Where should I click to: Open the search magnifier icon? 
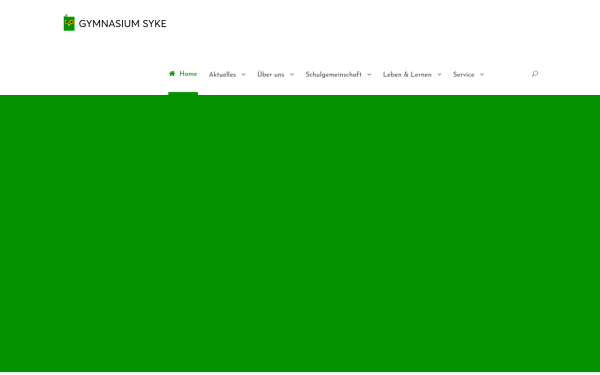click(535, 74)
